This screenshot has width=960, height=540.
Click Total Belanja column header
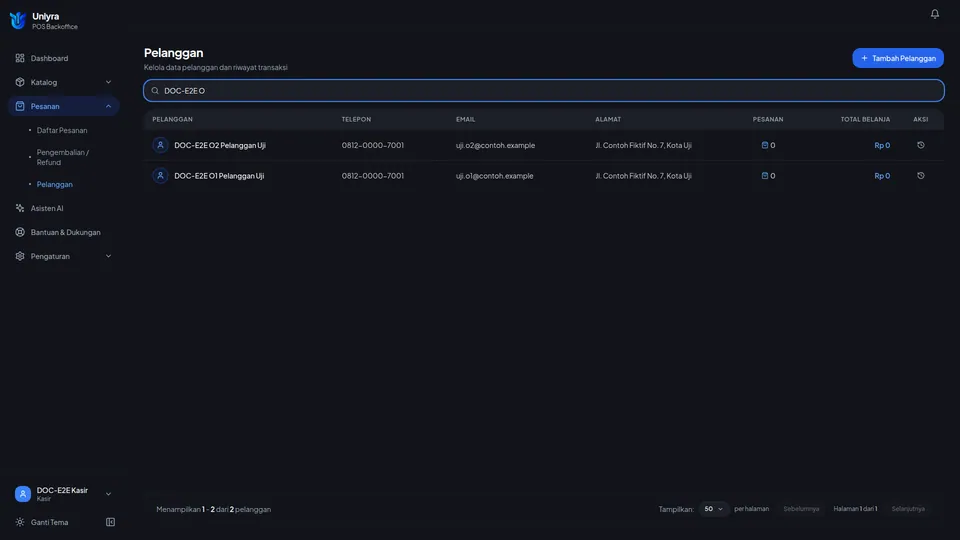(x=865, y=119)
